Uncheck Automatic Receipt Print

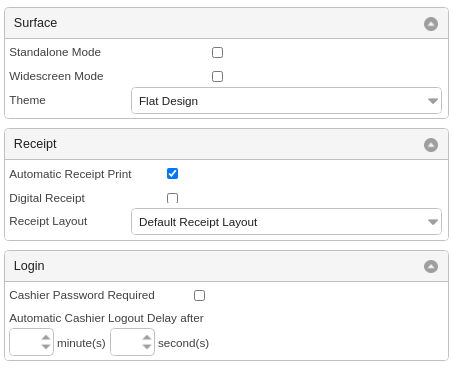tap(172, 174)
